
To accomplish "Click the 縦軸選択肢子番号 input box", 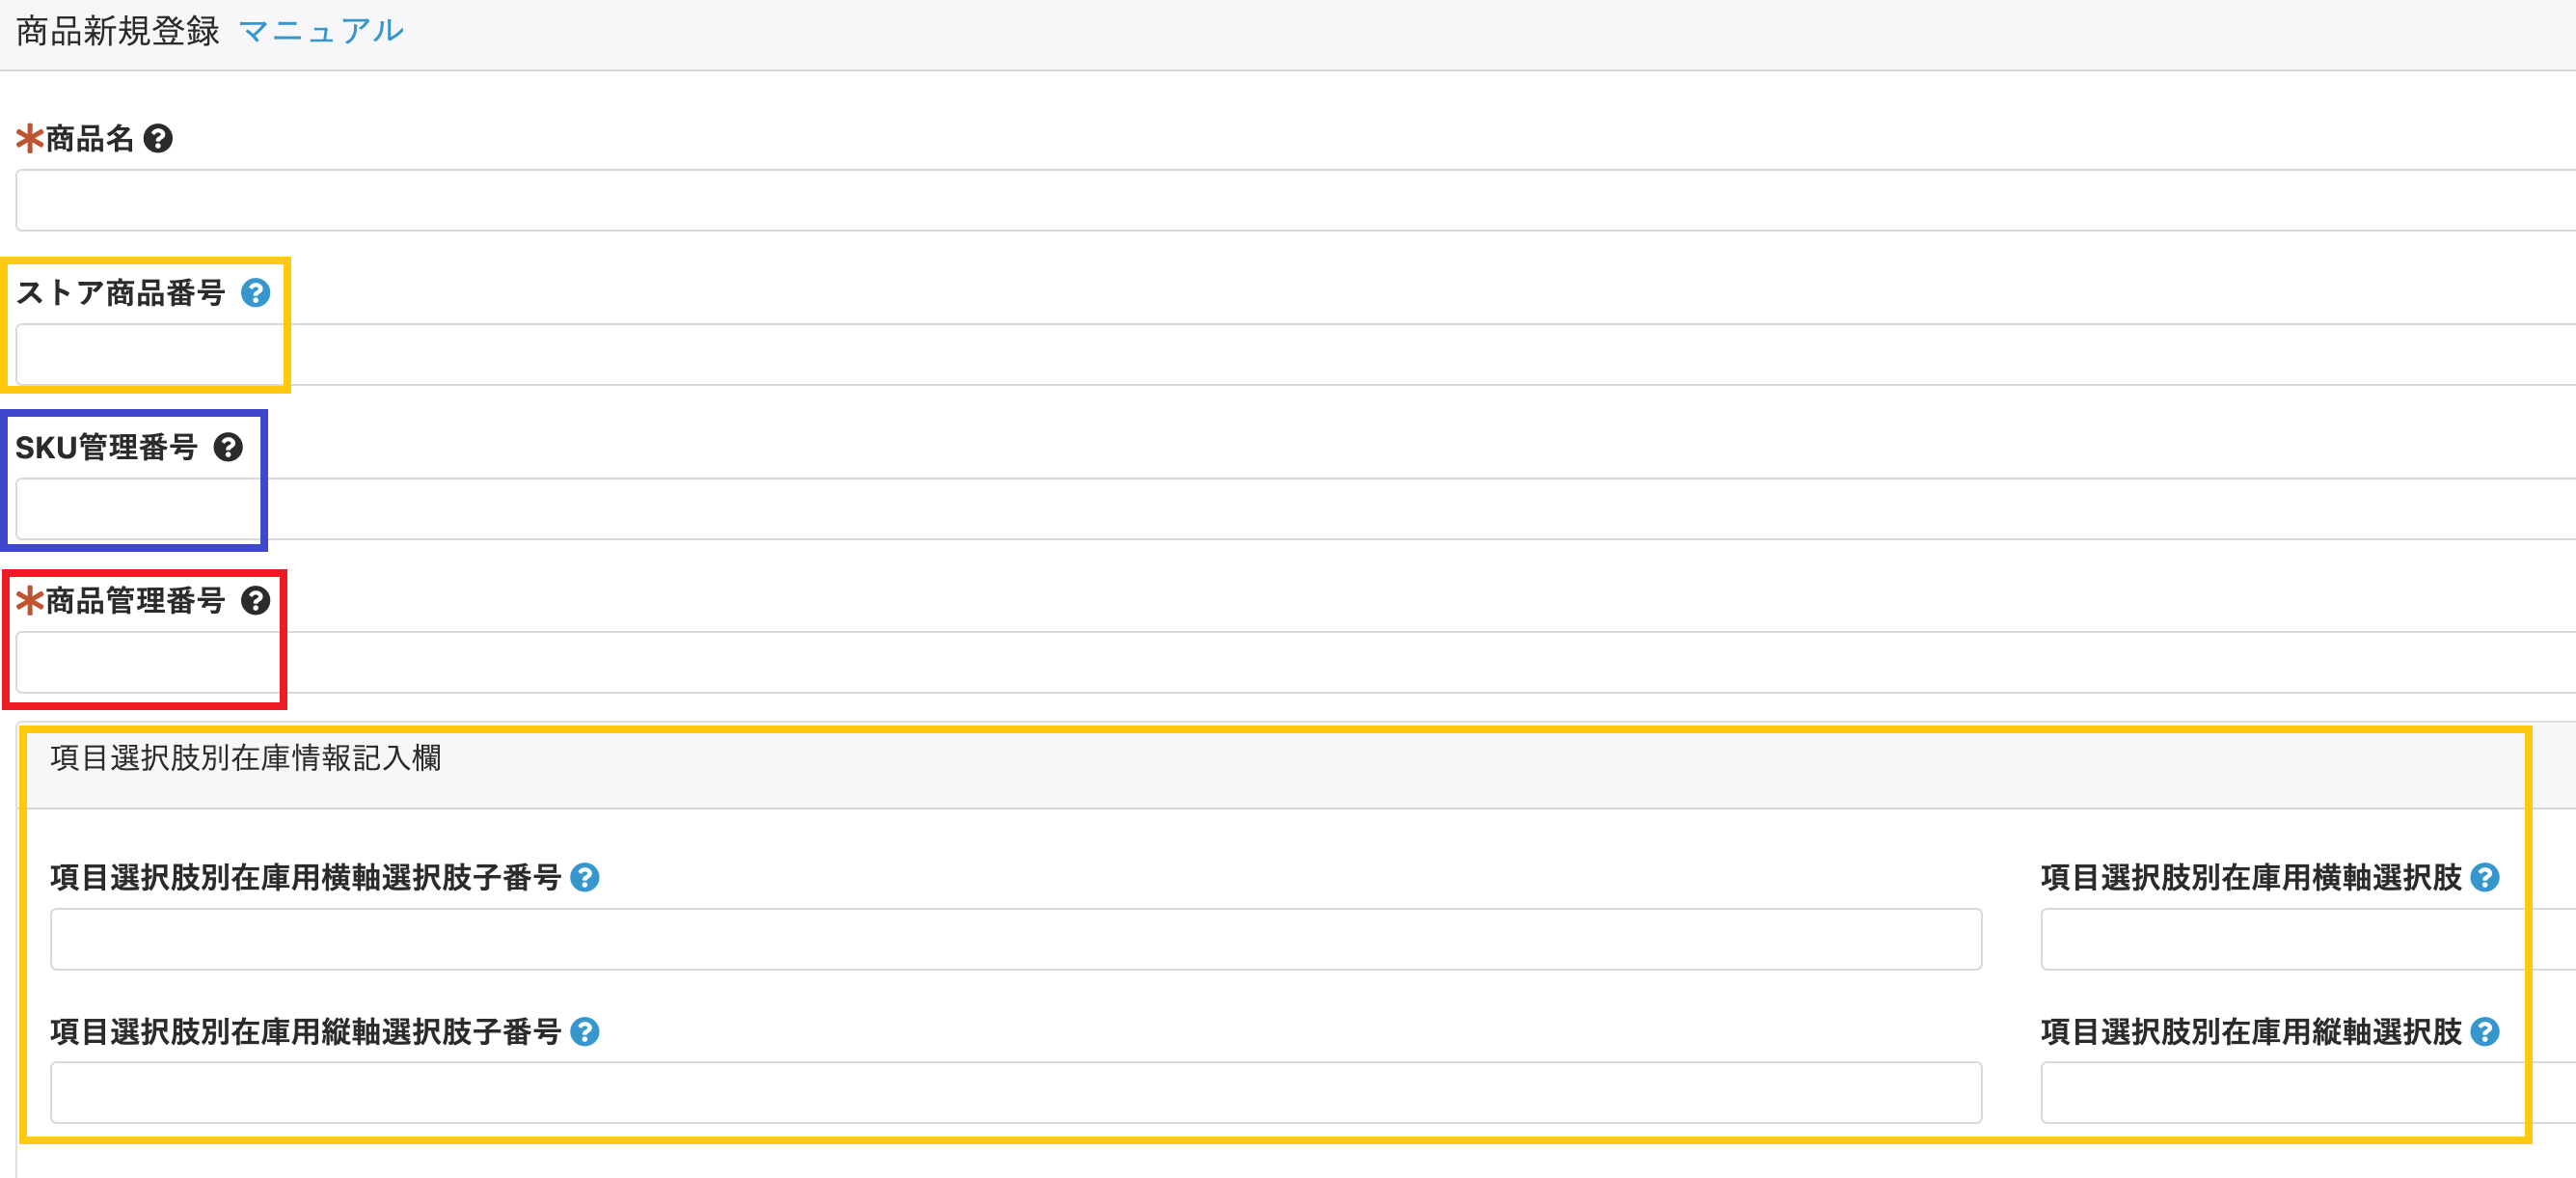I will [1015, 1093].
